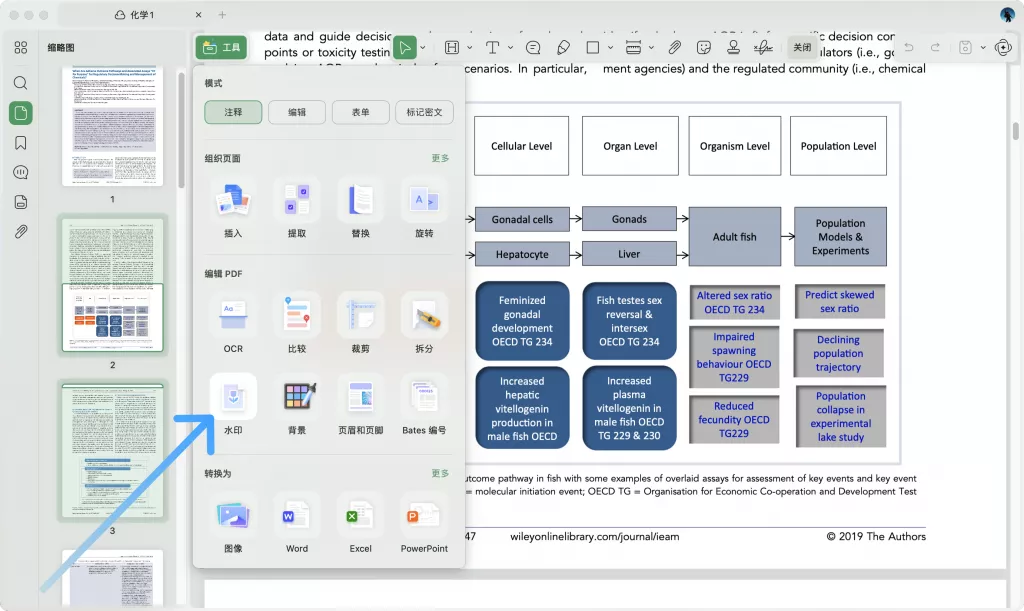This screenshot has height=611, width=1024.
Task: Open the 工具 tools menu
Action: [221, 47]
